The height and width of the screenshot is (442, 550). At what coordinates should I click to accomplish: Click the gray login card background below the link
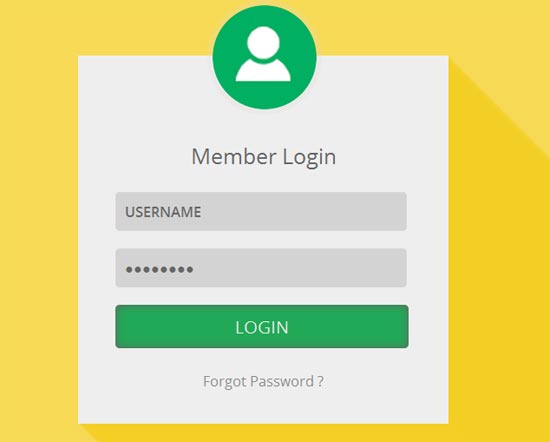pos(263,408)
